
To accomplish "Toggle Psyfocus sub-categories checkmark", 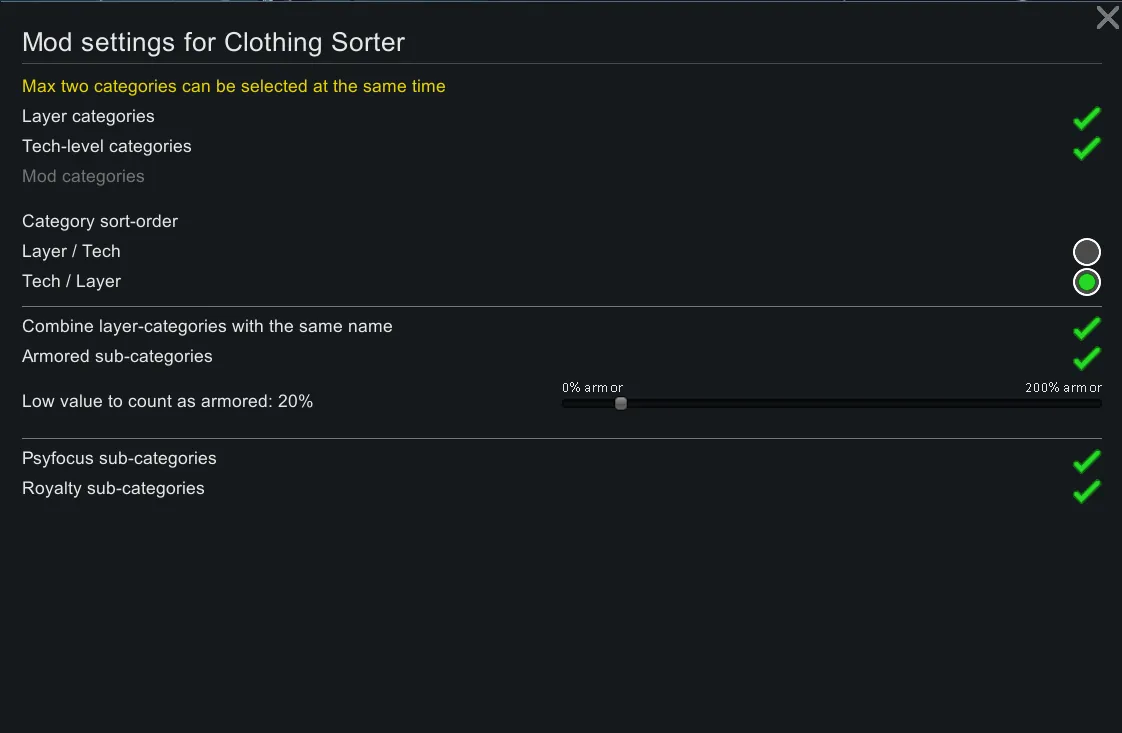I will point(1087,461).
